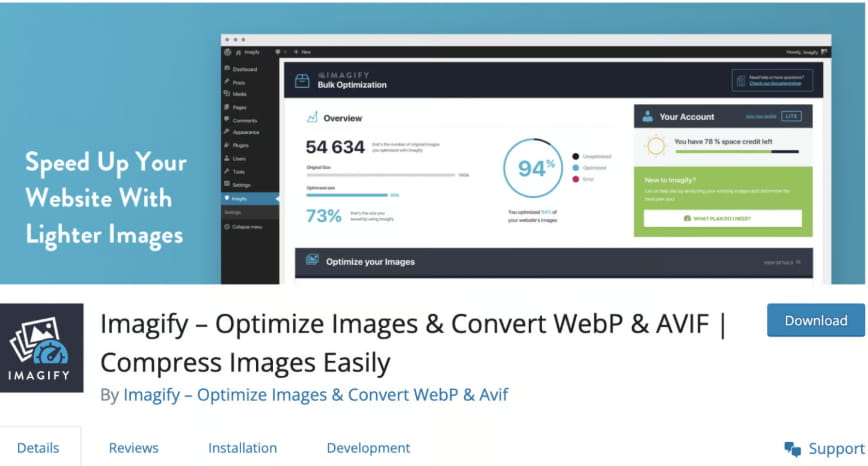Screen dimensions: 868x466
Task: Click the New to Imagify? heading
Action: tap(670, 180)
